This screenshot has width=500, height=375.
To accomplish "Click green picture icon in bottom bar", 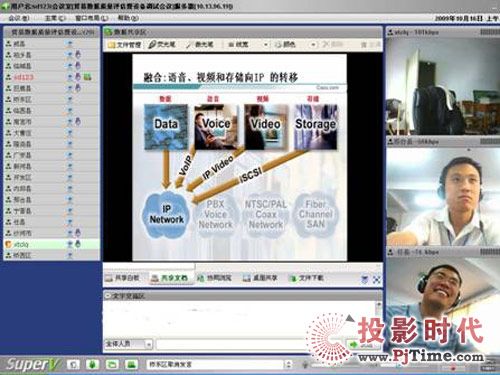I will [x=132, y=364].
